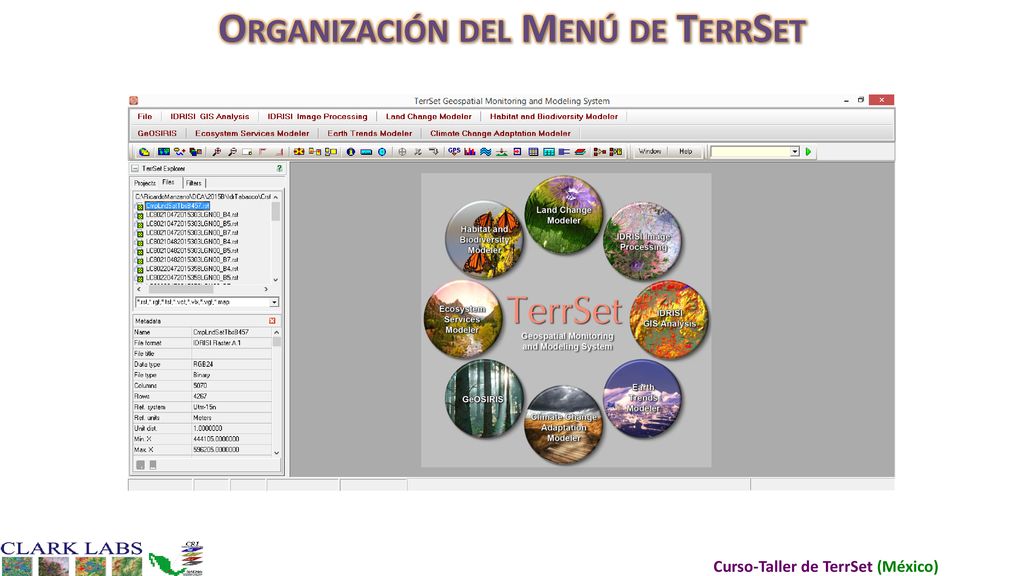
Task: Activate the blue cursor inquiry info icon
Action: [350, 152]
